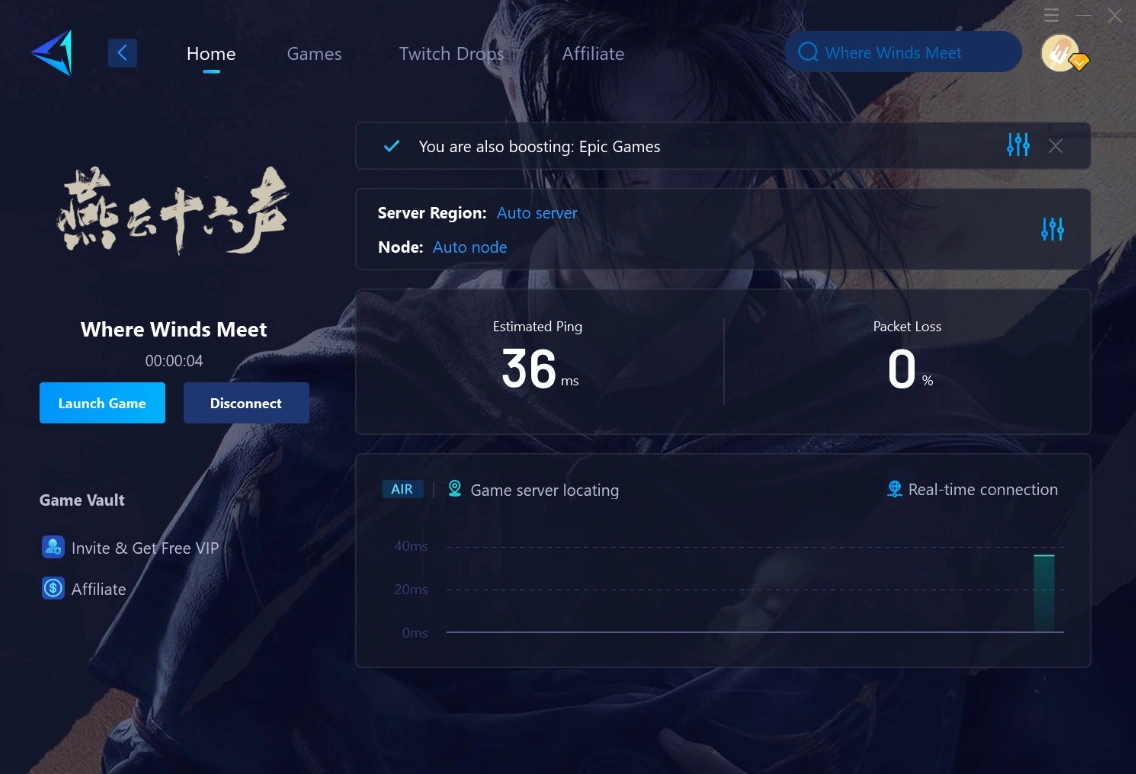Open the hamburger menu in title bar
The image size is (1136, 774).
click(x=1051, y=16)
